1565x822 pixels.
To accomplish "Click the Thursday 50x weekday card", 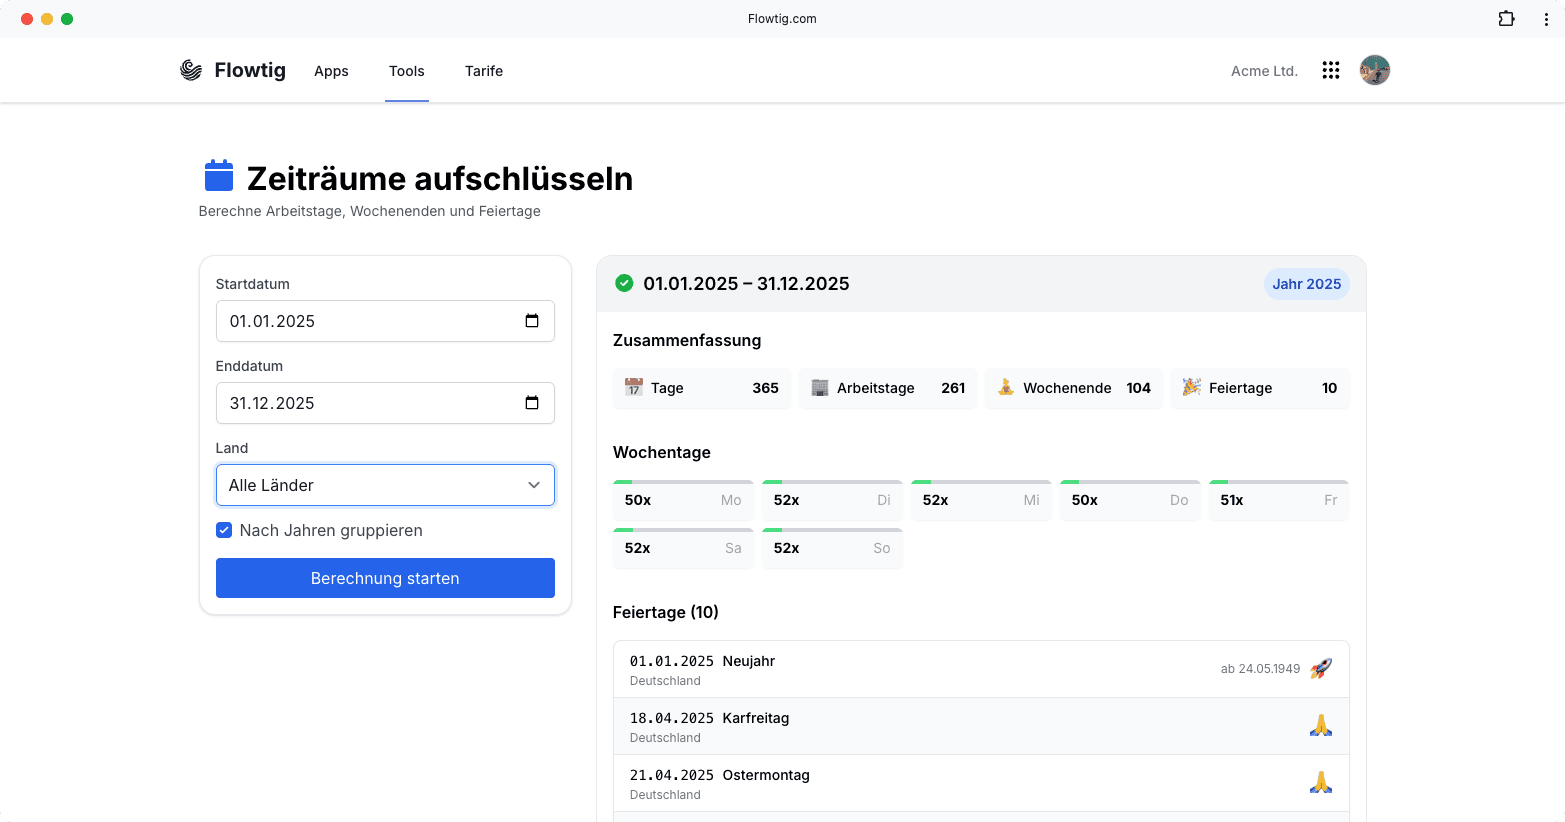I will (x=1130, y=500).
